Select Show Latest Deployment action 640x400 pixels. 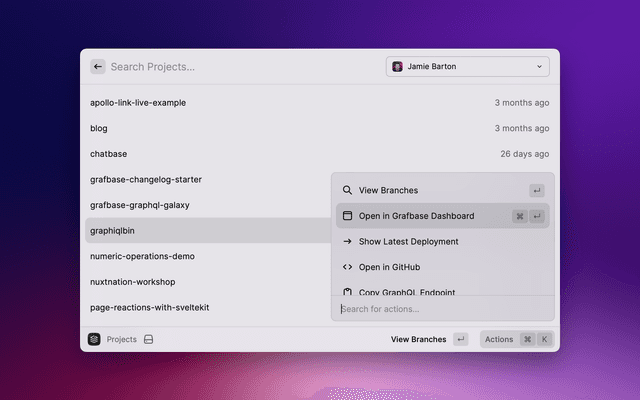tap(408, 242)
